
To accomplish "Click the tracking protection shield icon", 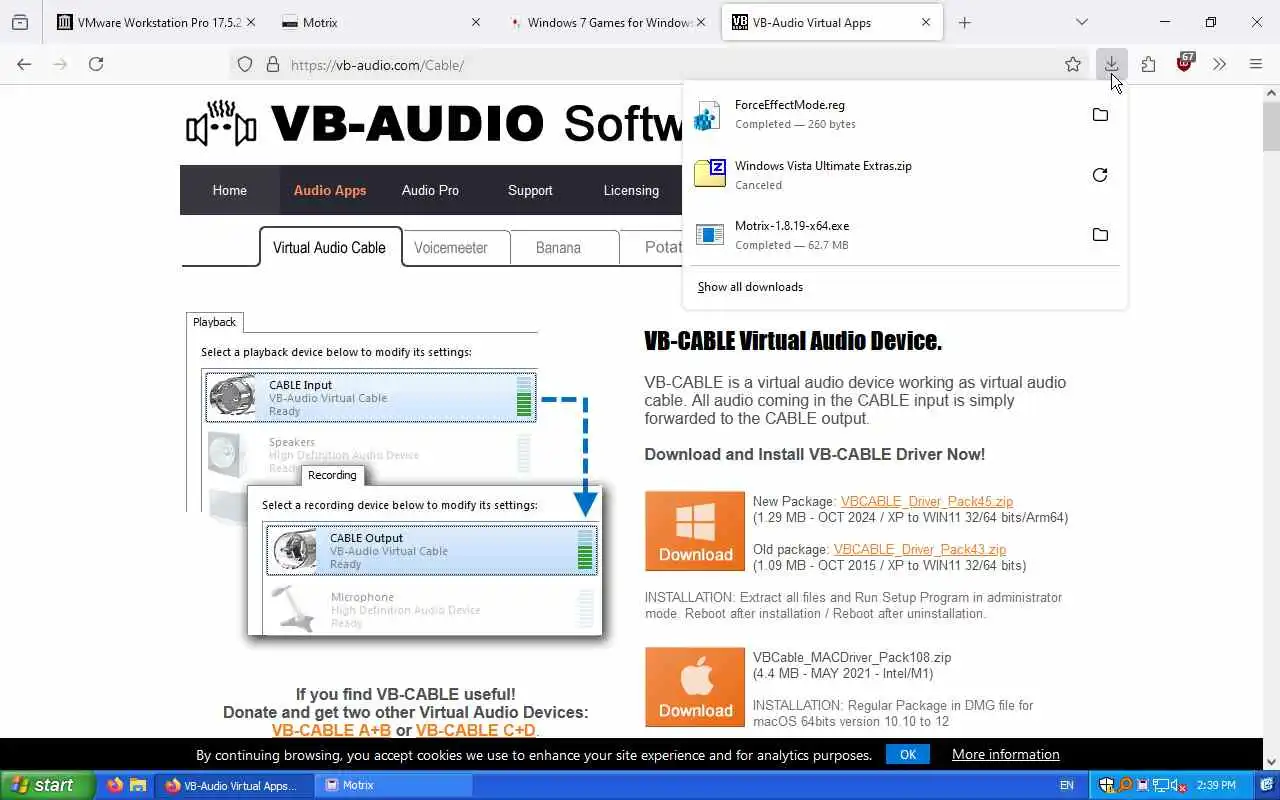I will 245,65.
